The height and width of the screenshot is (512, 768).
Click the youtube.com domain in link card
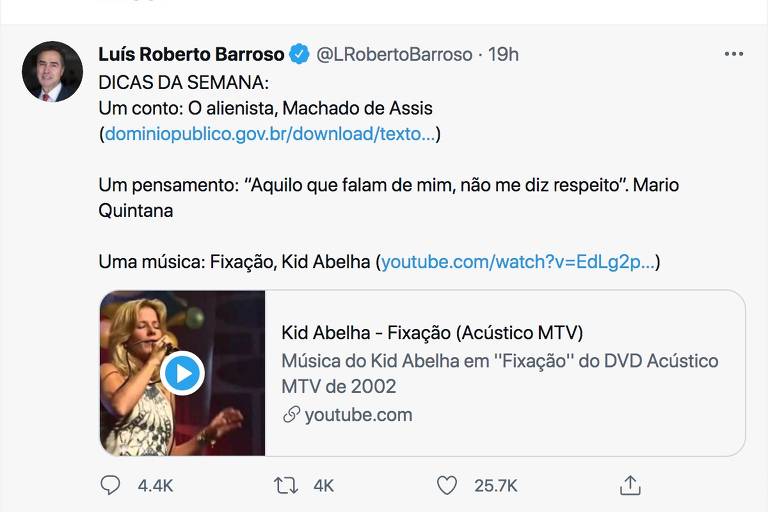click(x=358, y=414)
